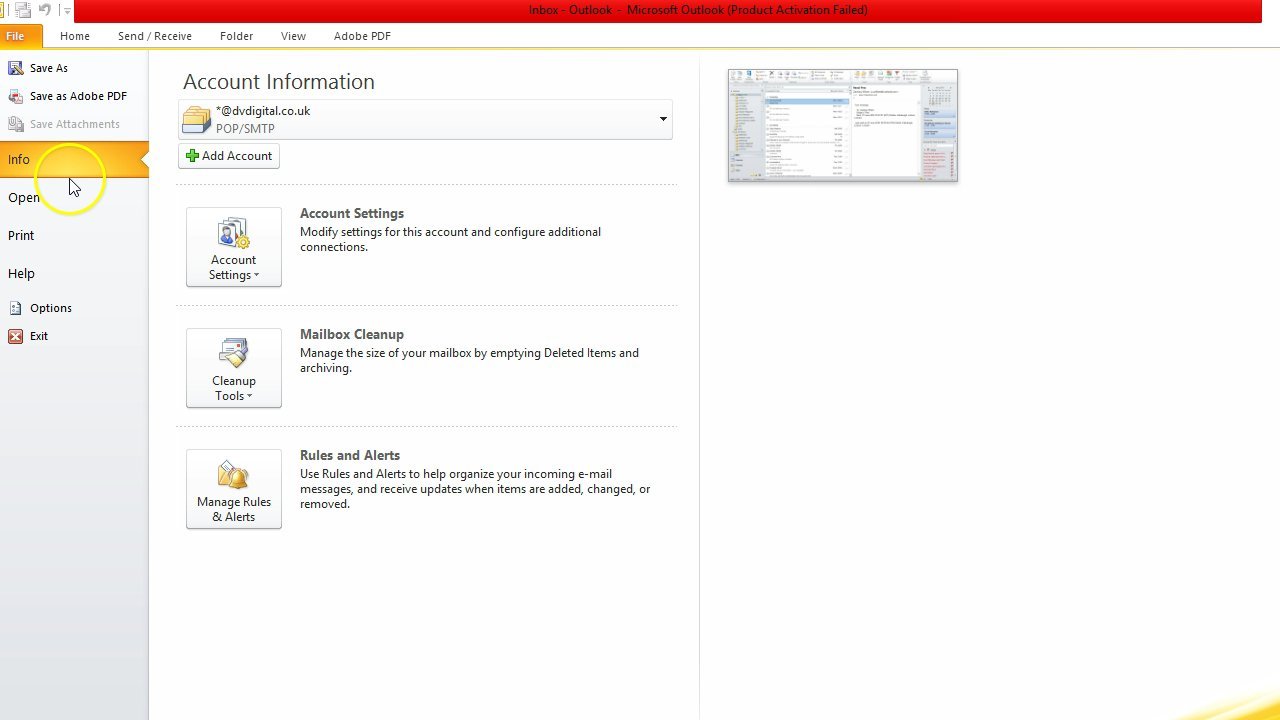Click the Undo icon in quick access toolbar
The height and width of the screenshot is (720, 1280).
pos(44,10)
